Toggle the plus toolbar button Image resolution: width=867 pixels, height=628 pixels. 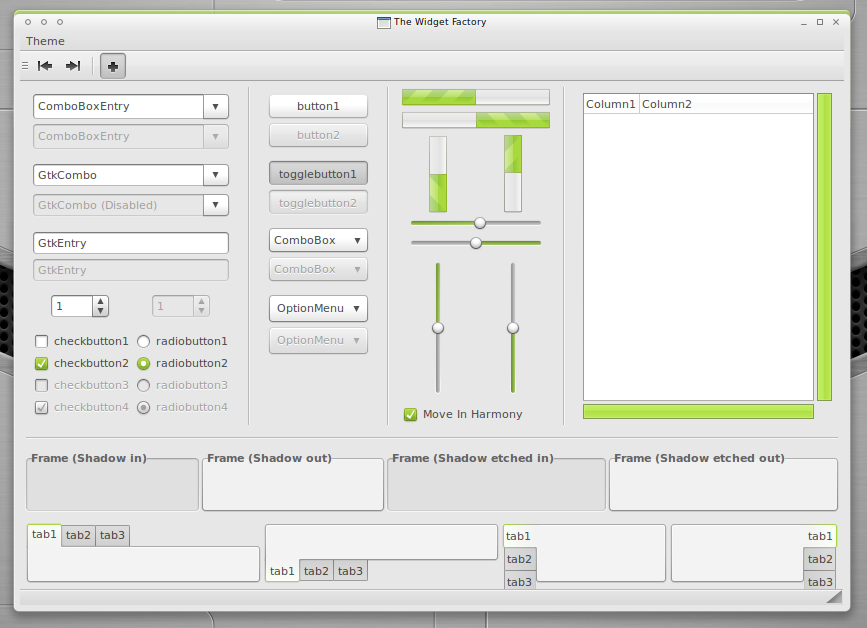tap(113, 66)
